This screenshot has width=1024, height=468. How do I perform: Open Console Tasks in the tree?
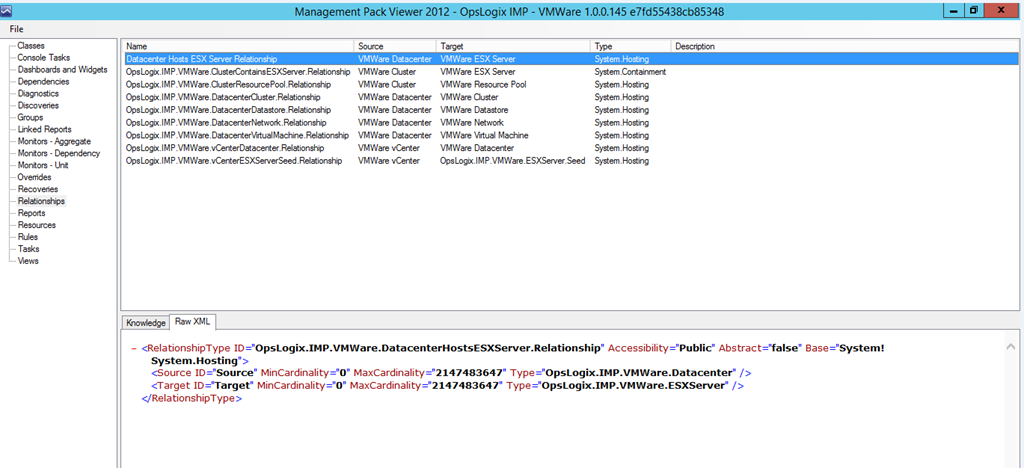tap(43, 58)
